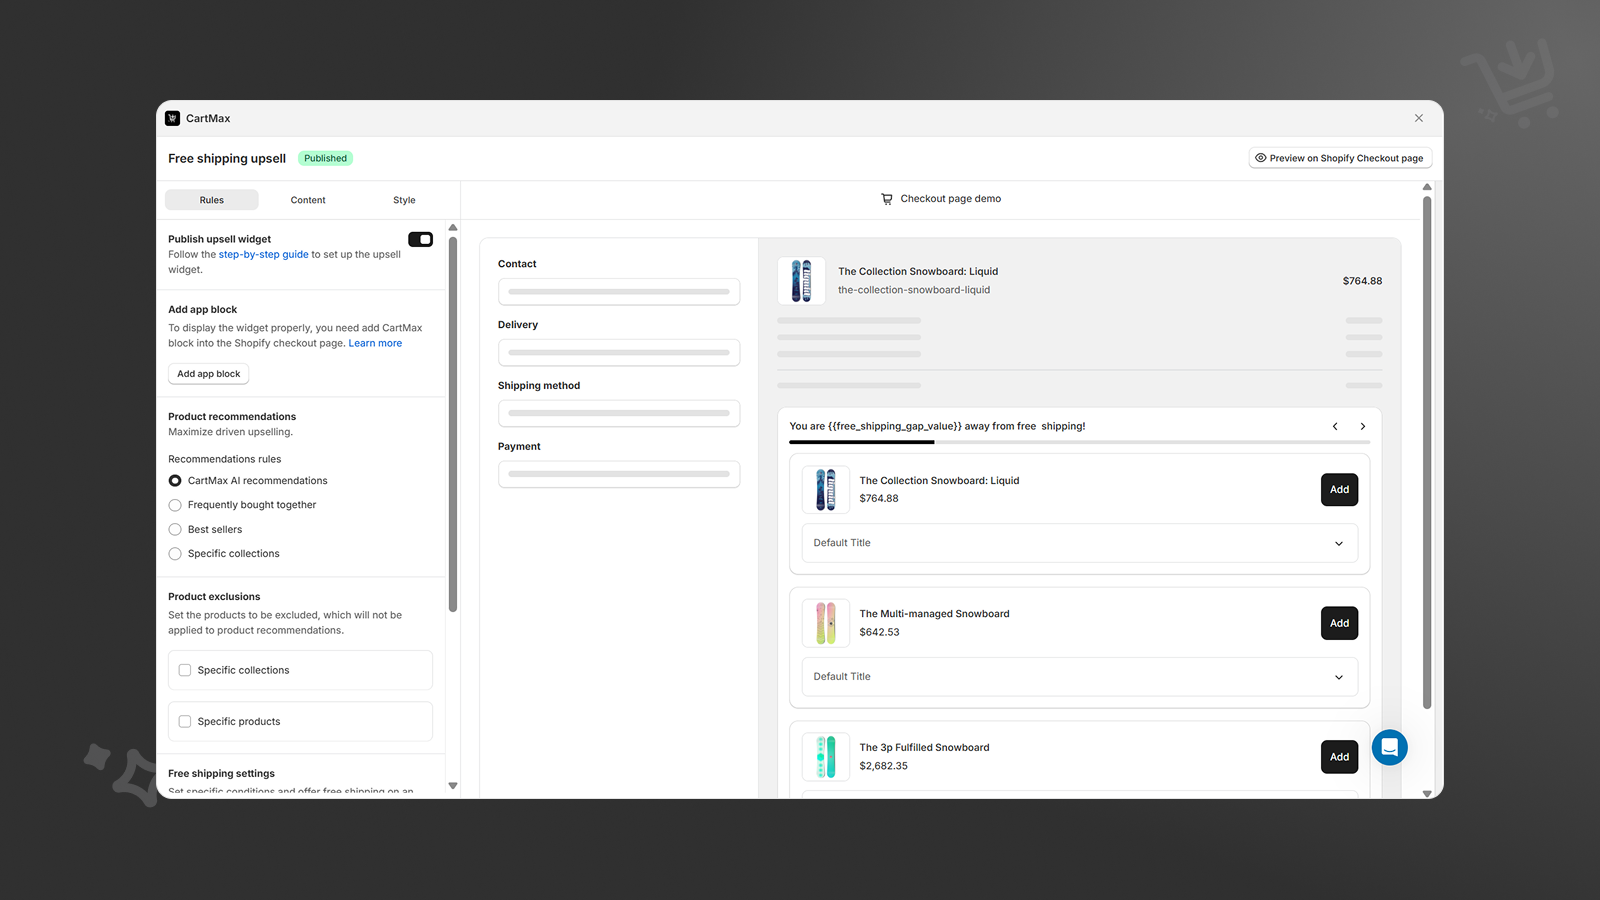The width and height of the screenshot is (1600, 900).
Task: Select Frequently bought together option
Action: (175, 505)
